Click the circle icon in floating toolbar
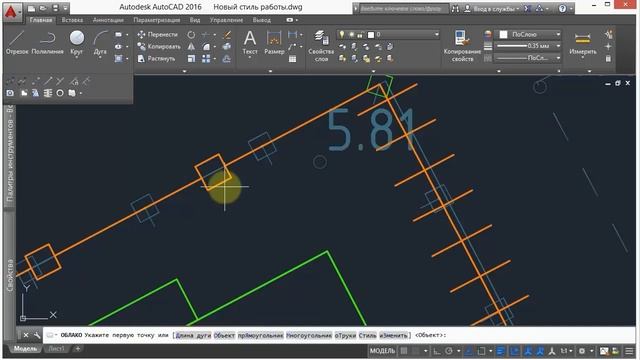Screen dimensions: 640x360 (x=60, y=93)
